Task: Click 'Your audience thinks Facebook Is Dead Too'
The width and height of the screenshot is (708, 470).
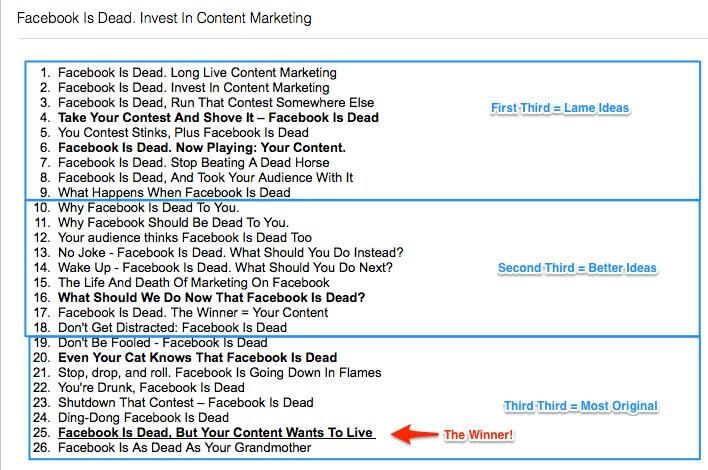Action: point(185,237)
